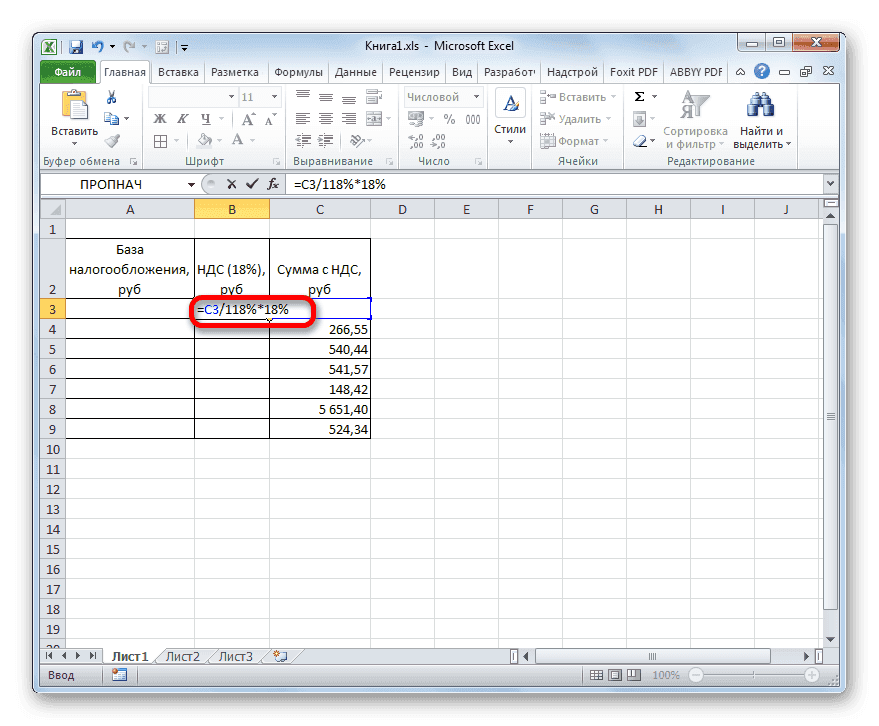Viewport: 879px width, 726px height.
Task: Click the center alignment icon
Action: coord(325,118)
